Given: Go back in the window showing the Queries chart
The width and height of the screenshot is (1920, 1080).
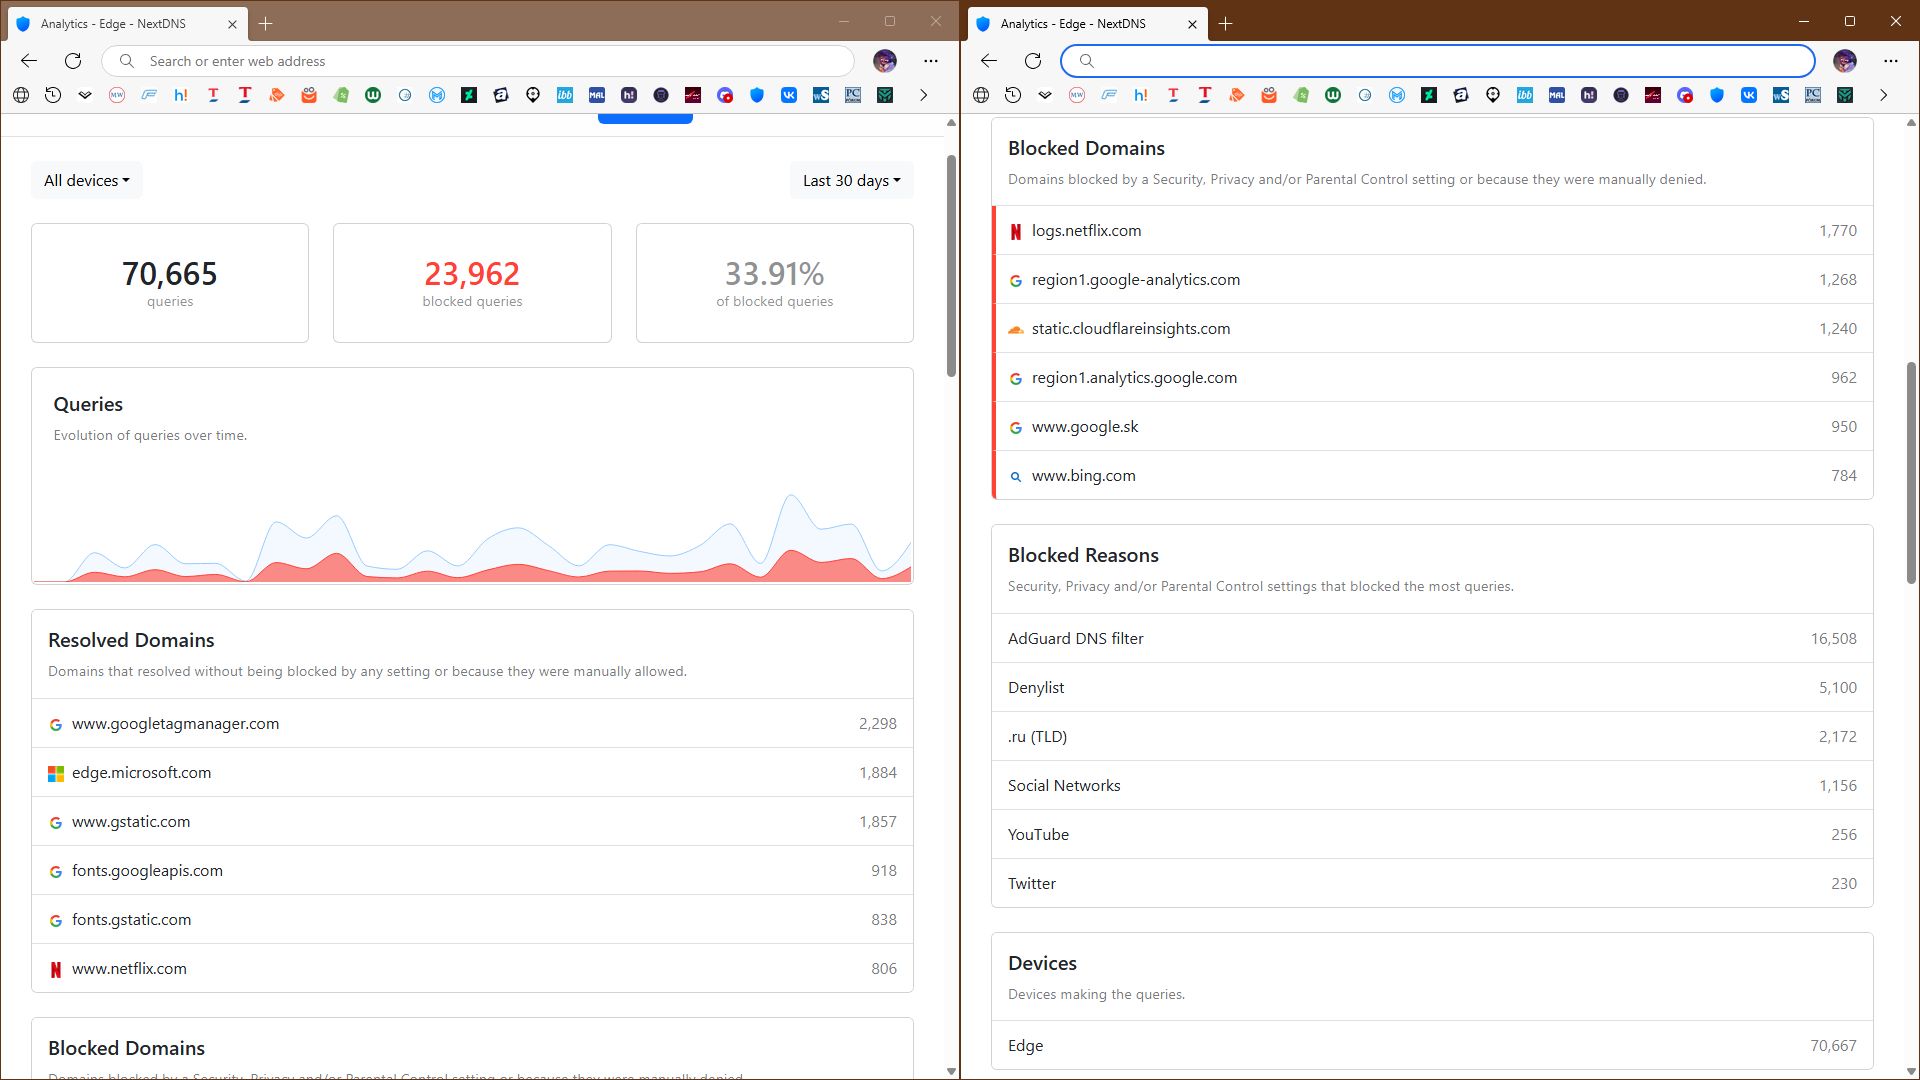Looking at the screenshot, I should coord(29,61).
